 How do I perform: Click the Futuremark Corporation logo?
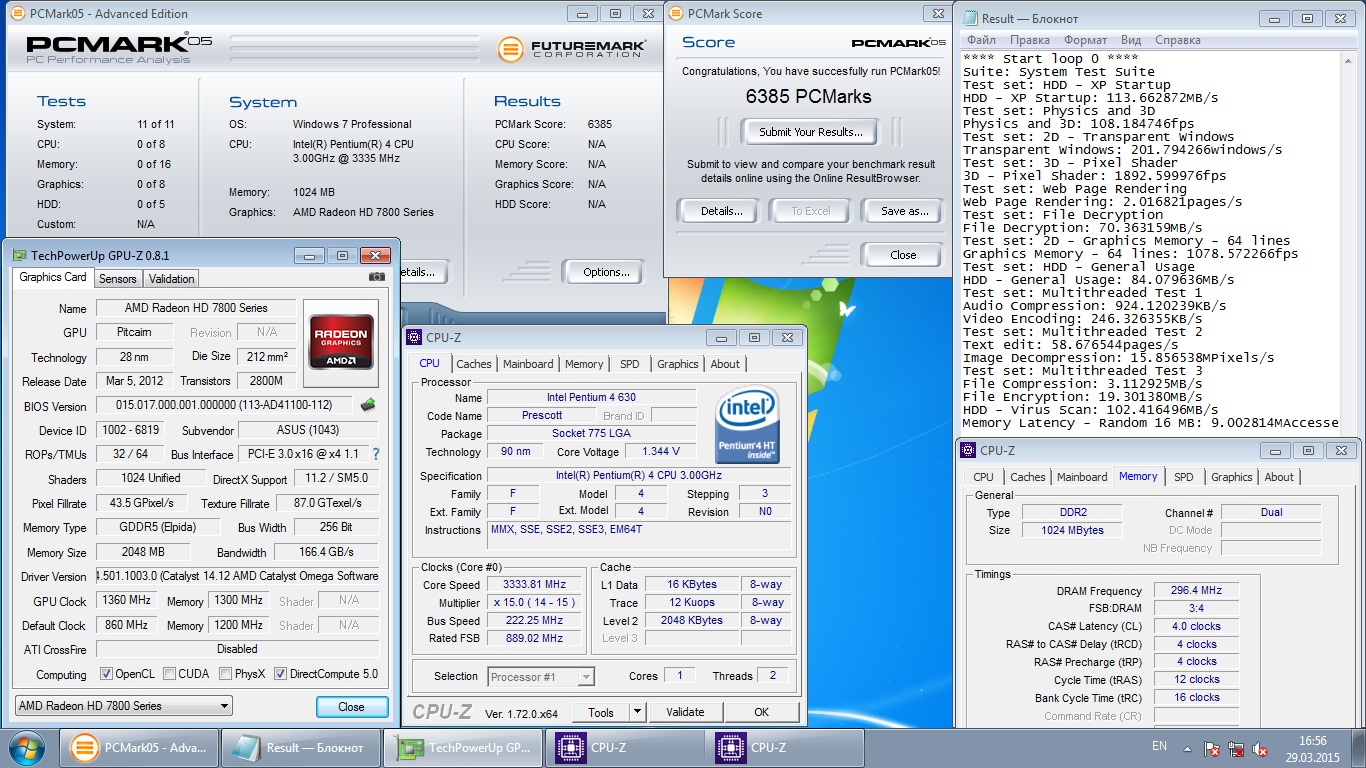574,48
